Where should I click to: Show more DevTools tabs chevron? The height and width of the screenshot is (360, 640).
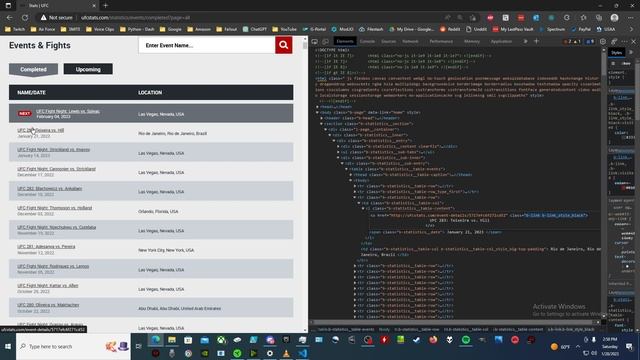(x=525, y=41)
